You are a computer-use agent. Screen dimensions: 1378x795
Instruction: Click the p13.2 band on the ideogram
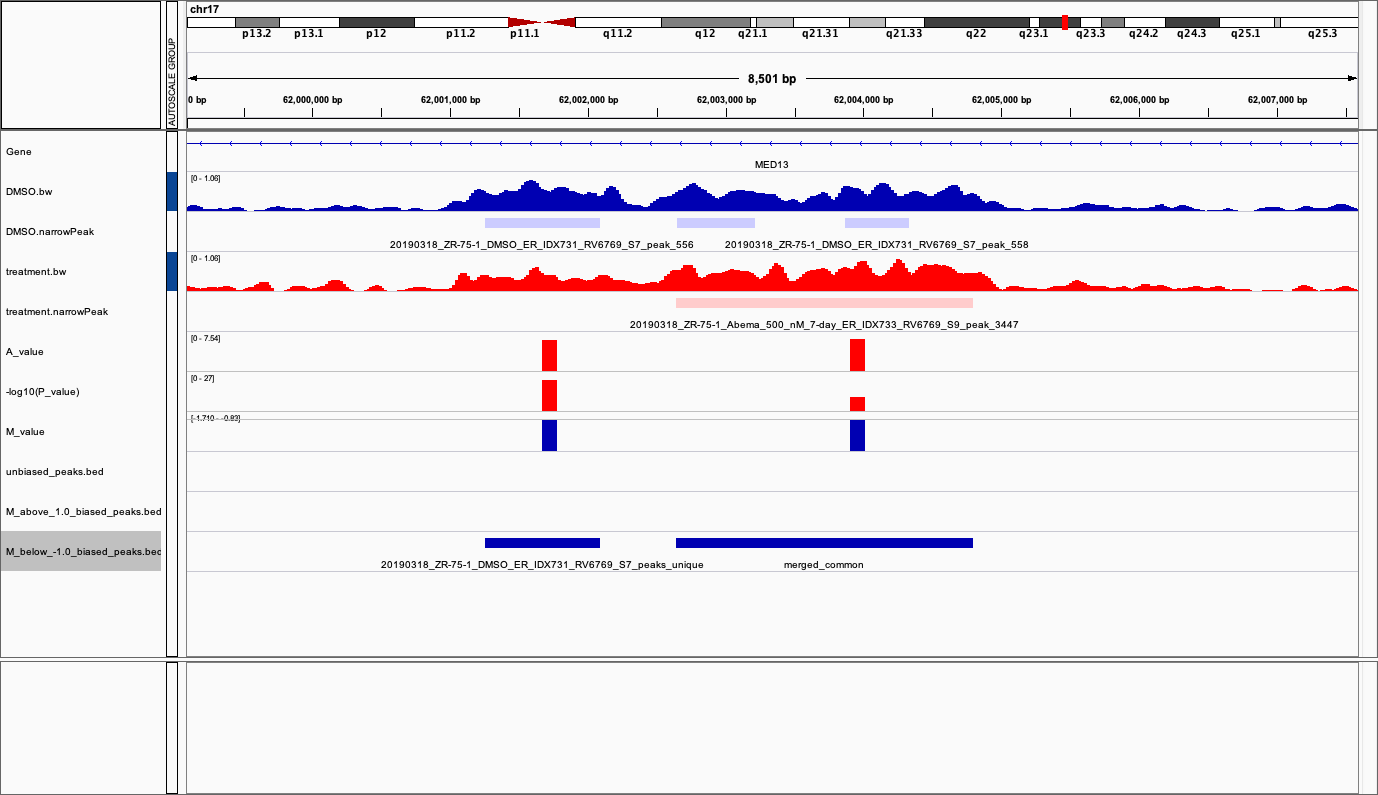click(257, 22)
